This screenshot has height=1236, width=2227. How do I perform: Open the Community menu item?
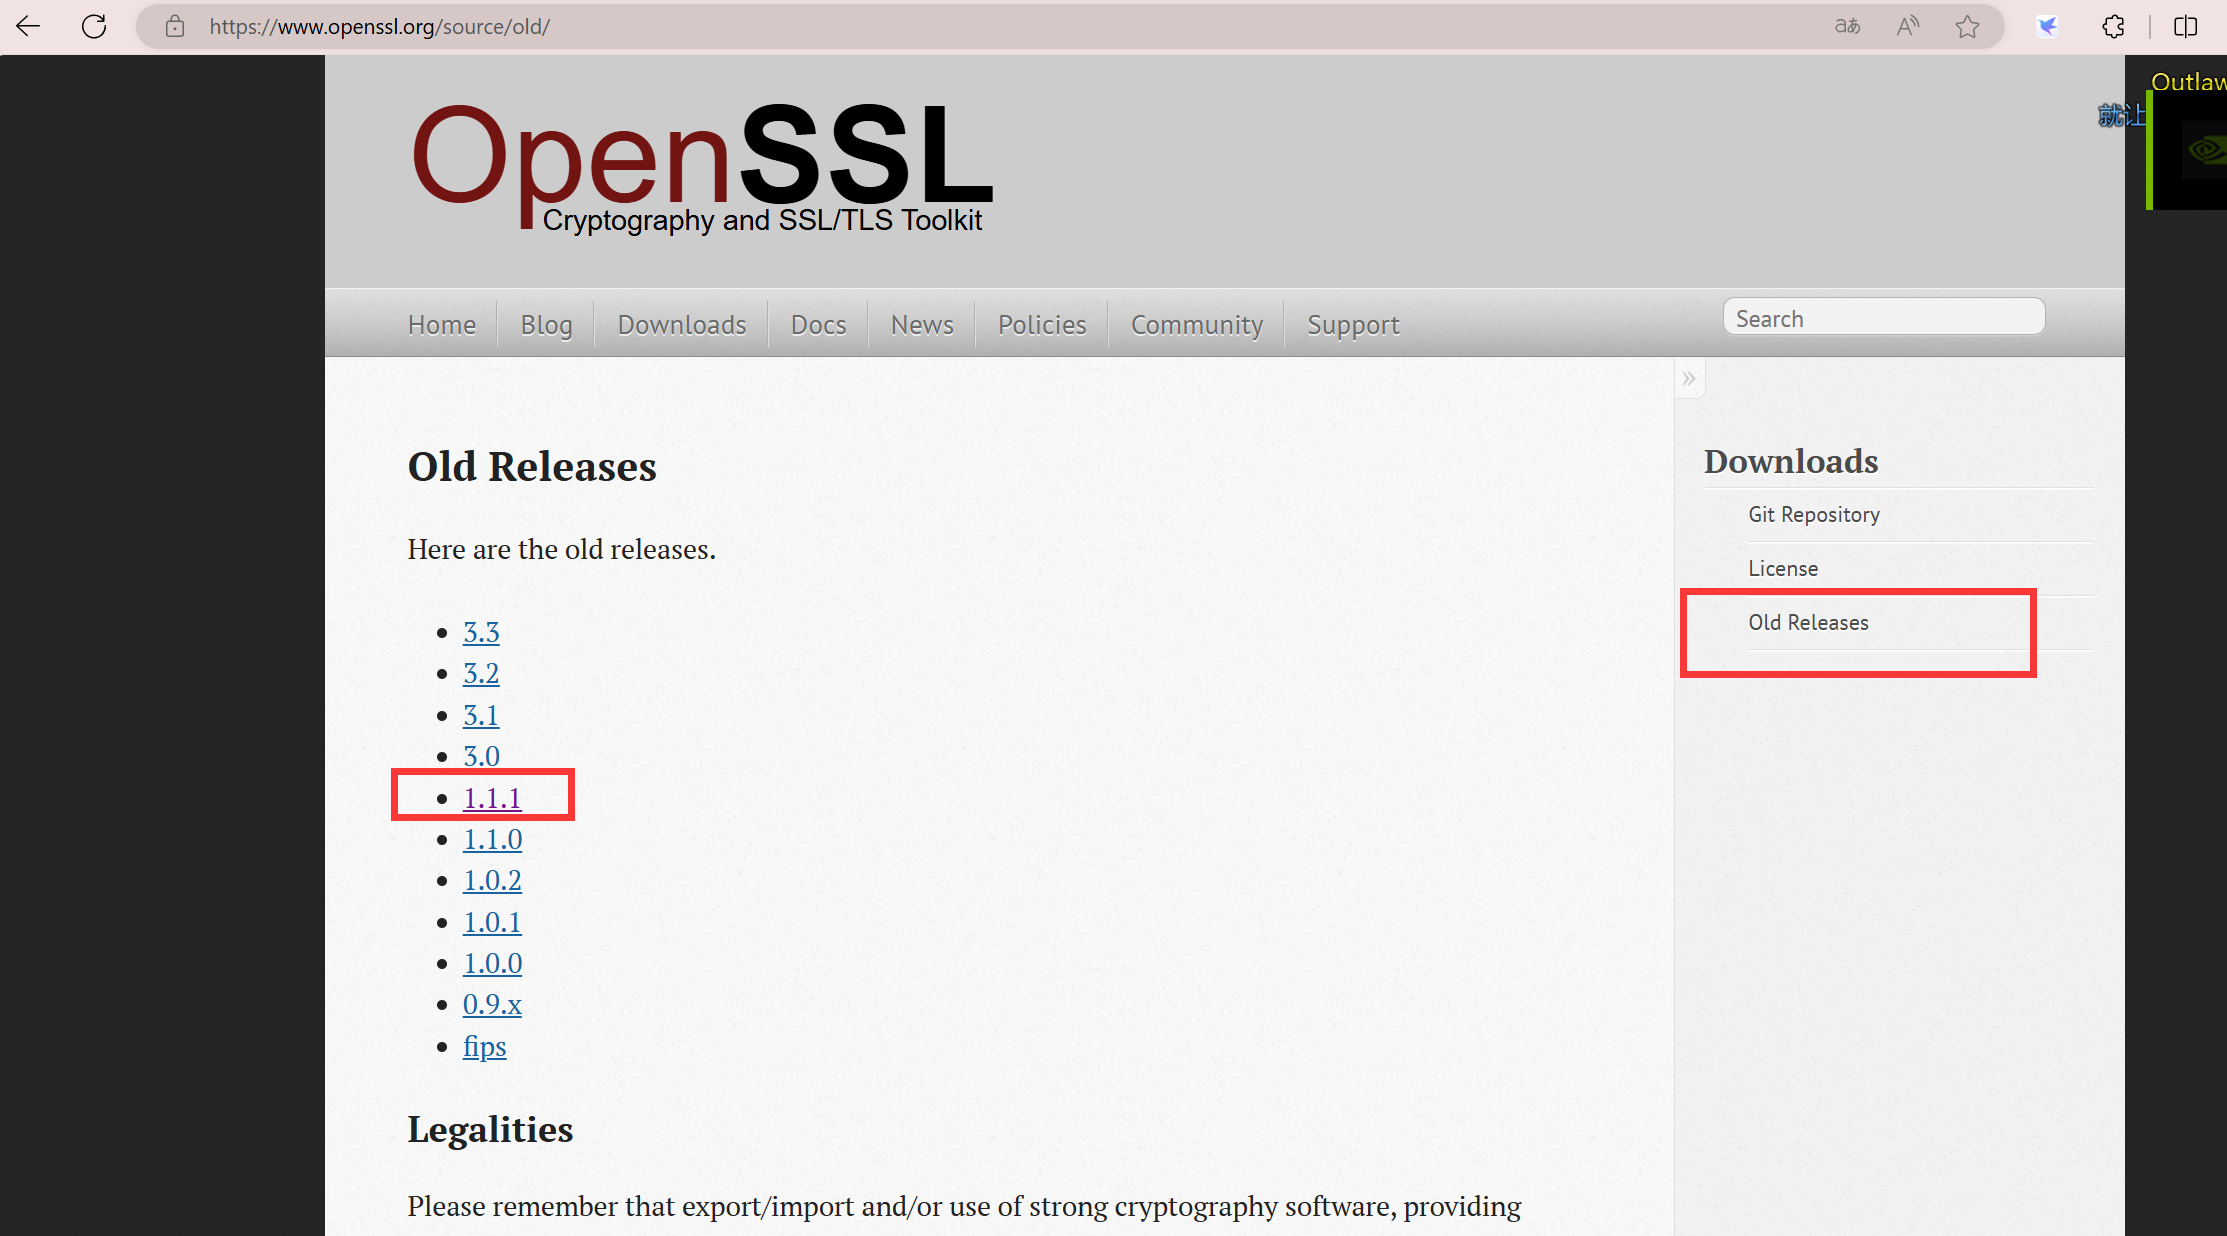point(1196,324)
